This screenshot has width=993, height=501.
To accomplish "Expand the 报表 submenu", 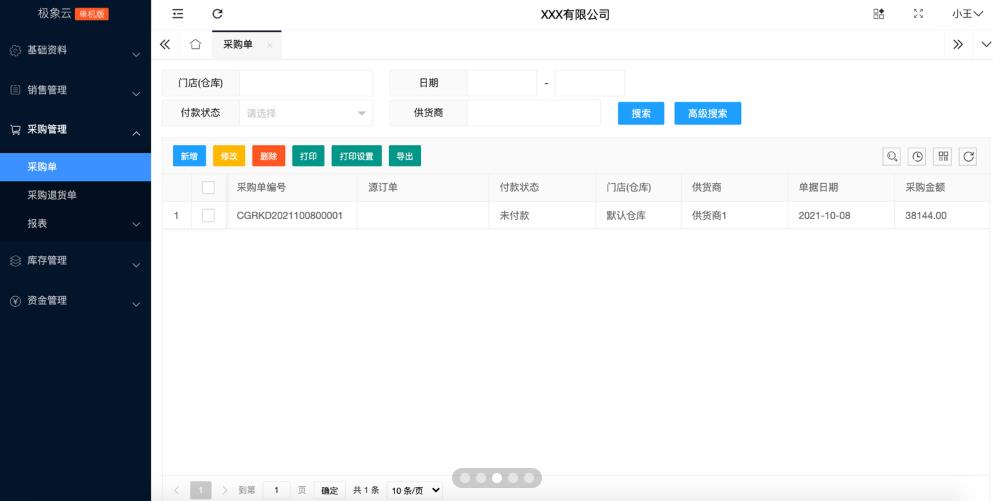I will 75,224.
